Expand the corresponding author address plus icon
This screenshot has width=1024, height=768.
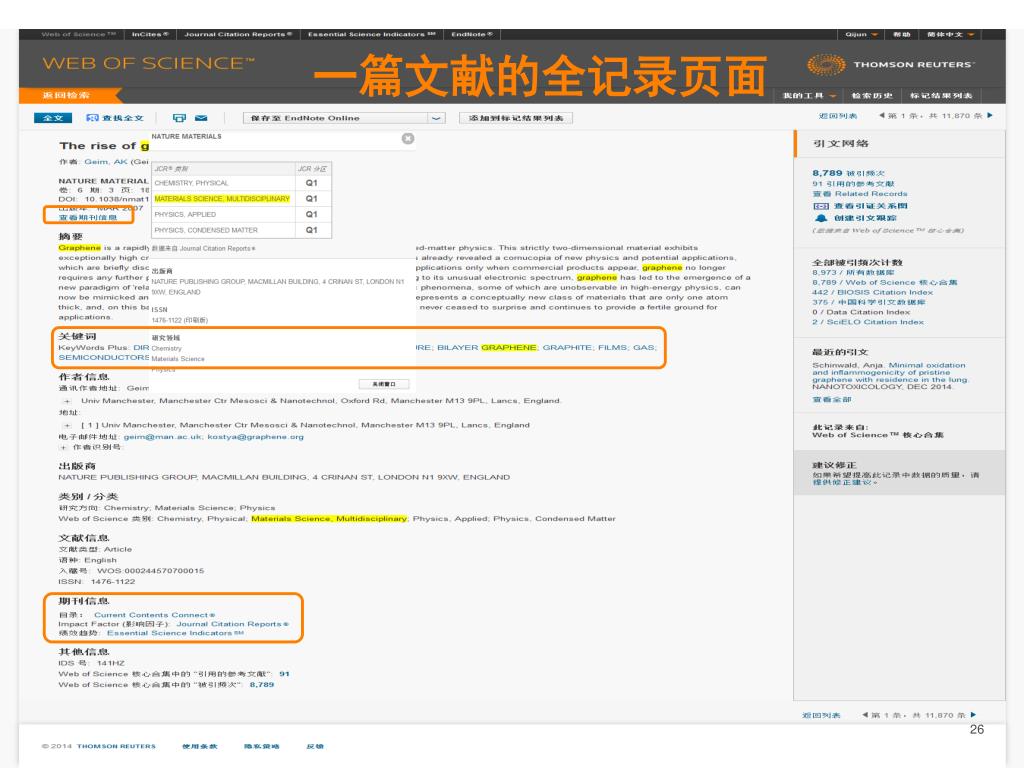[x=67, y=401]
